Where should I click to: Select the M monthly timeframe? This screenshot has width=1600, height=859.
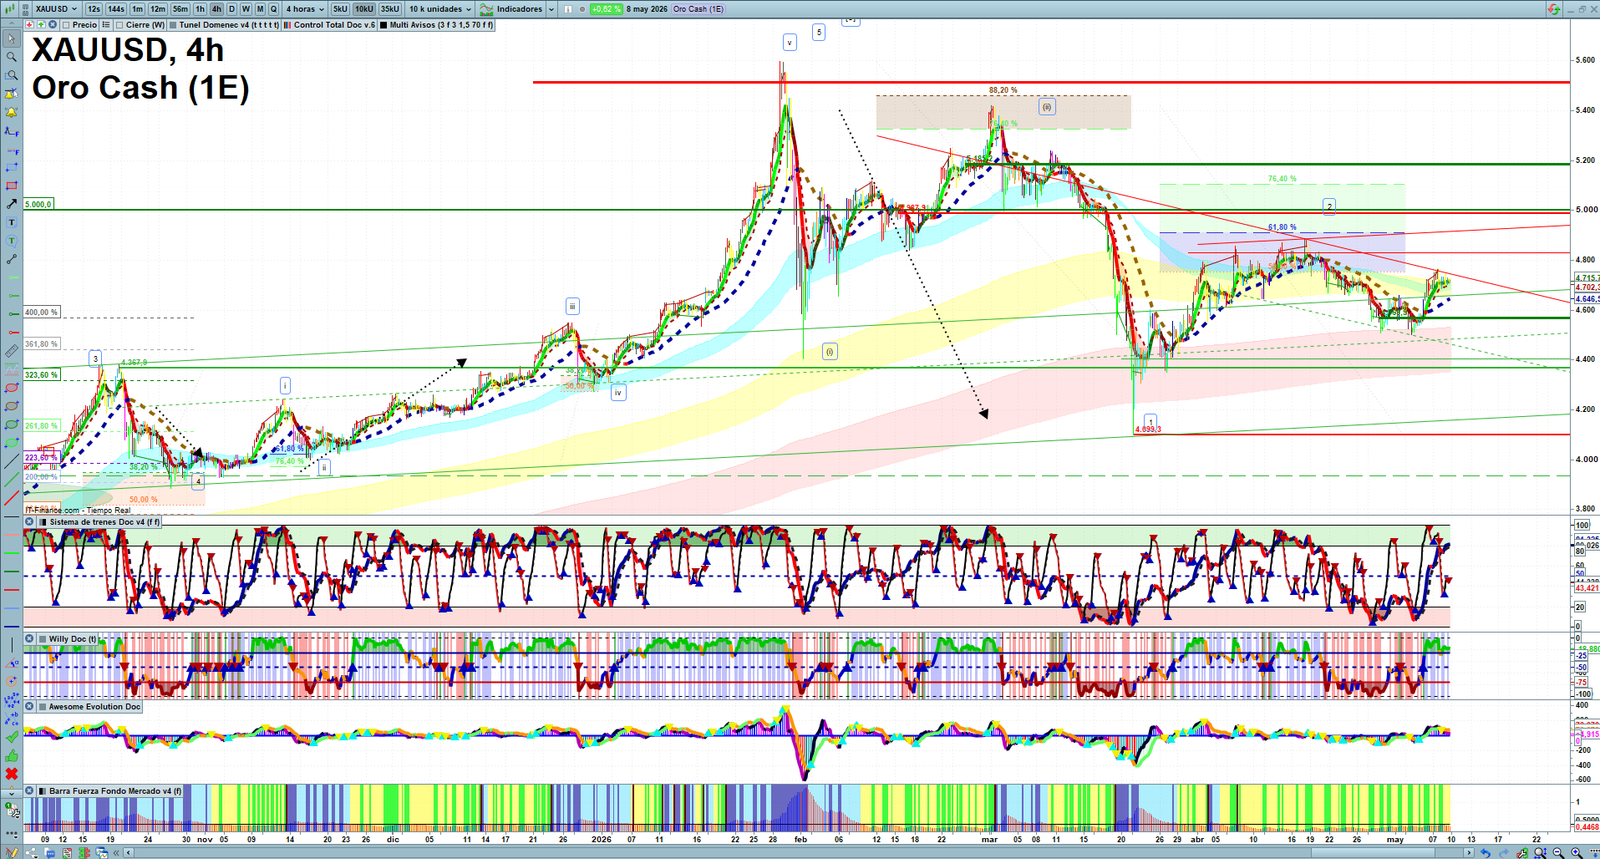click(260, 9)
